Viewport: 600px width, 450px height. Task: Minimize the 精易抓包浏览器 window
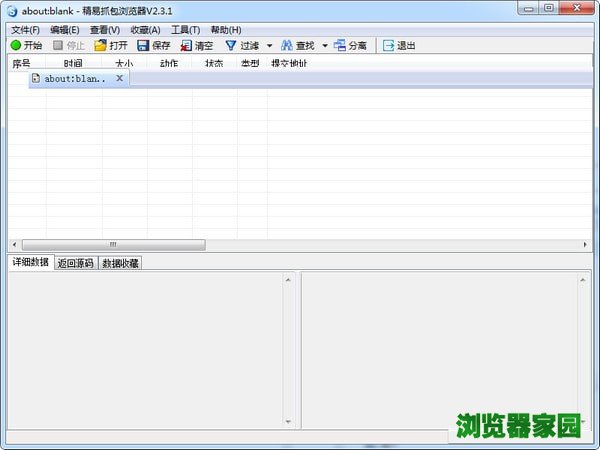[529, 8]
